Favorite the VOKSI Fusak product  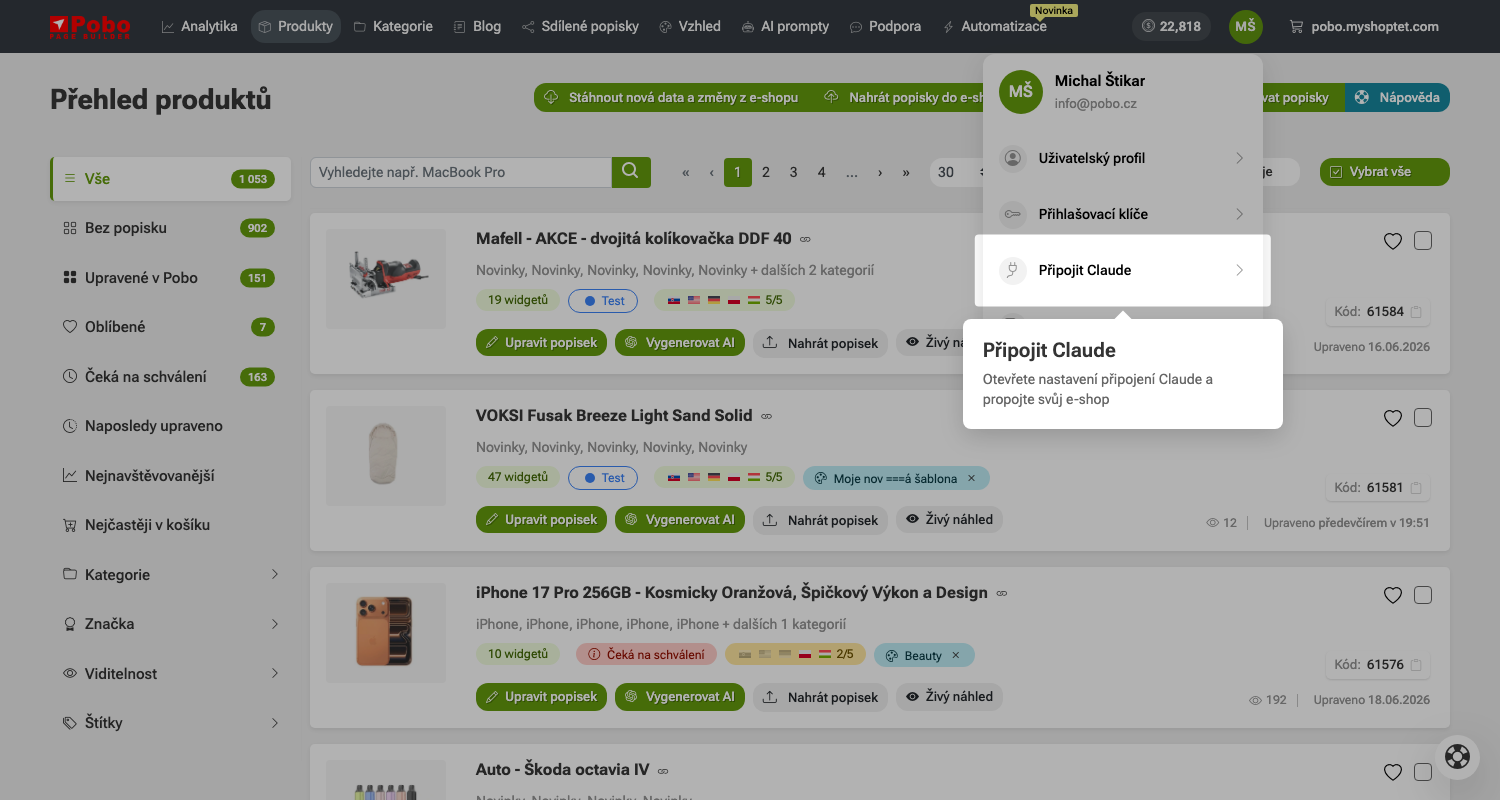tap(1392, 418)
